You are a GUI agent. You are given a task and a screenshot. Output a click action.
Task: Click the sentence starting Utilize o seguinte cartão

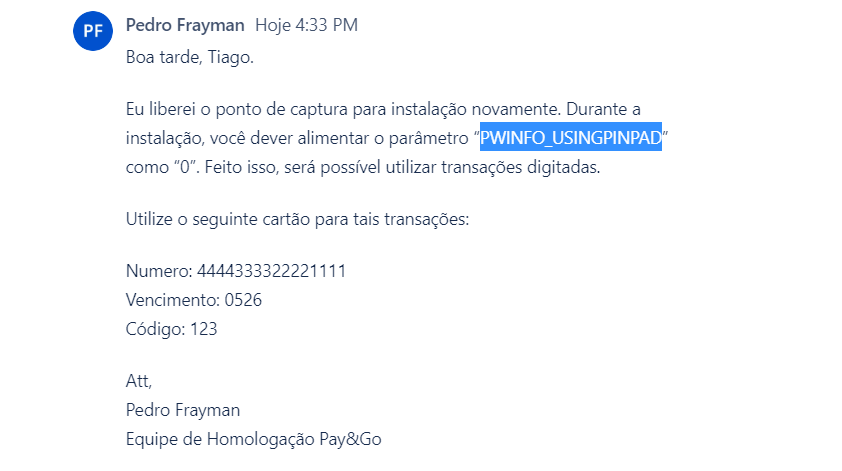(x=297, y=219)
